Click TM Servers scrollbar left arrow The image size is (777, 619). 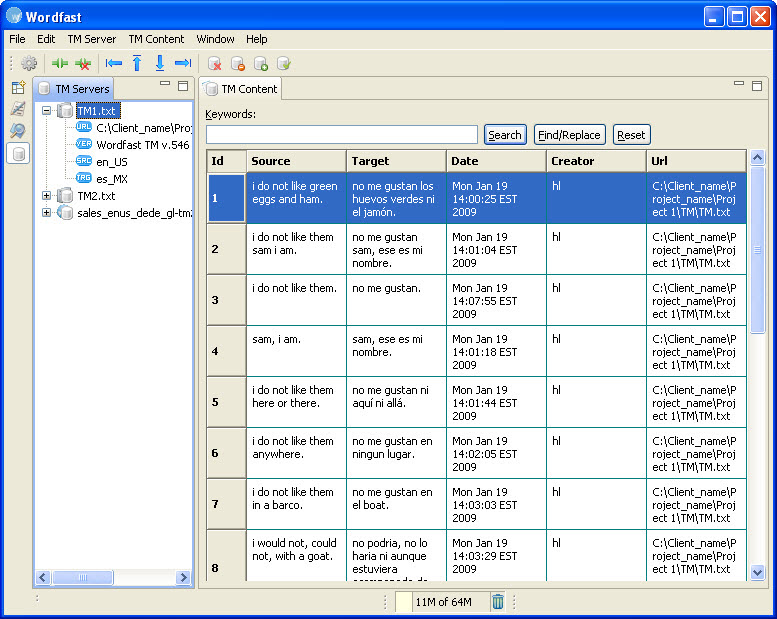point(42,577)
